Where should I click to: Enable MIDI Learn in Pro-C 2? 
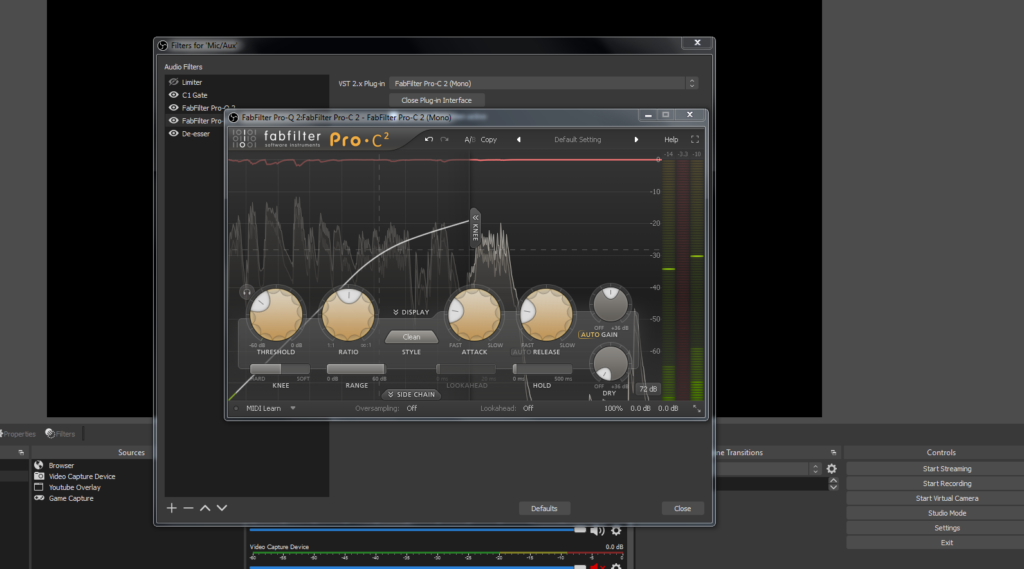(x=263, y=408)
